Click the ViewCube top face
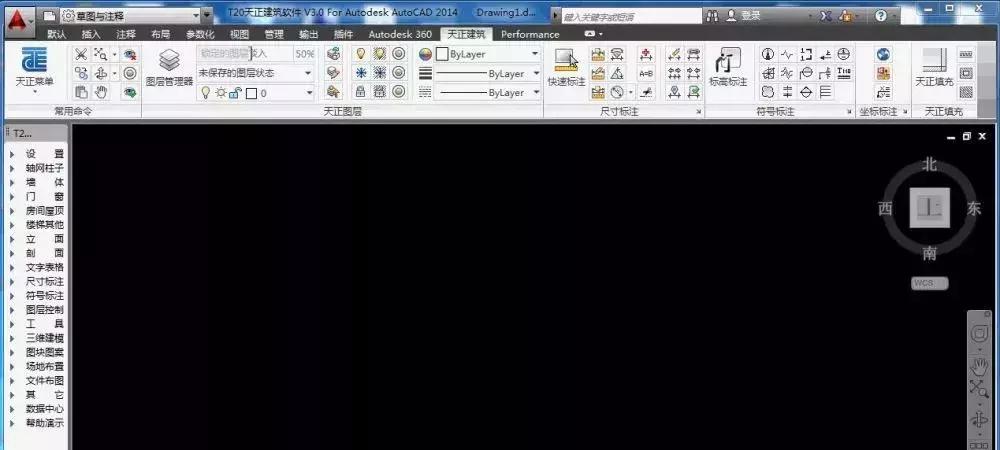1000x450 pixels. (930, 207)
